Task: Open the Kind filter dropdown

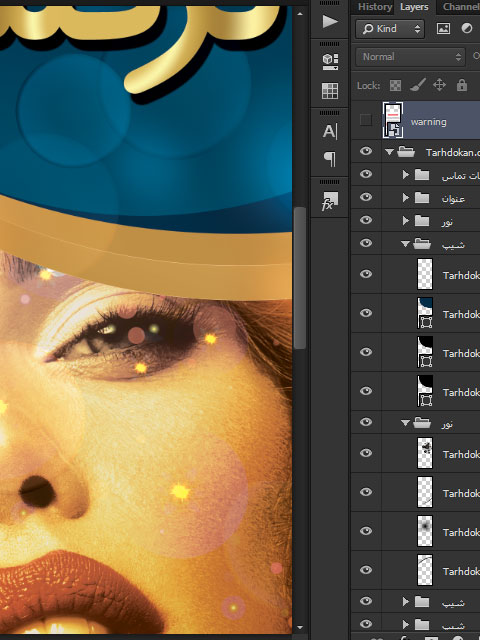Action: (390, 29)
